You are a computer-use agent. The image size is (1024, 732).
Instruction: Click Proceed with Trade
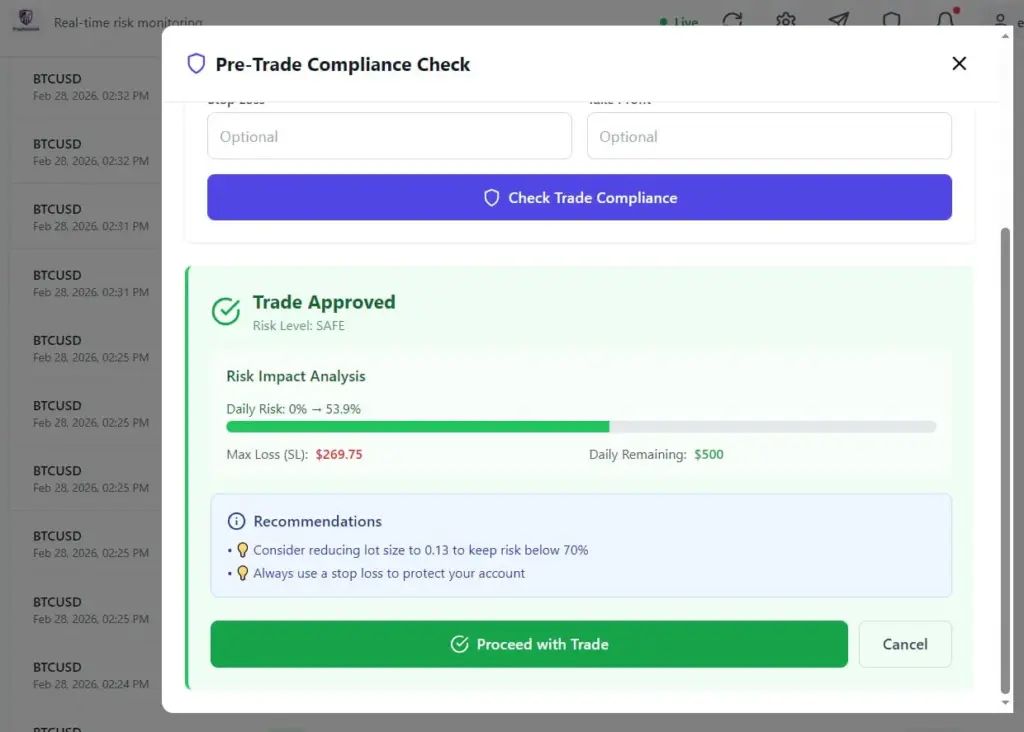point(528,644)
